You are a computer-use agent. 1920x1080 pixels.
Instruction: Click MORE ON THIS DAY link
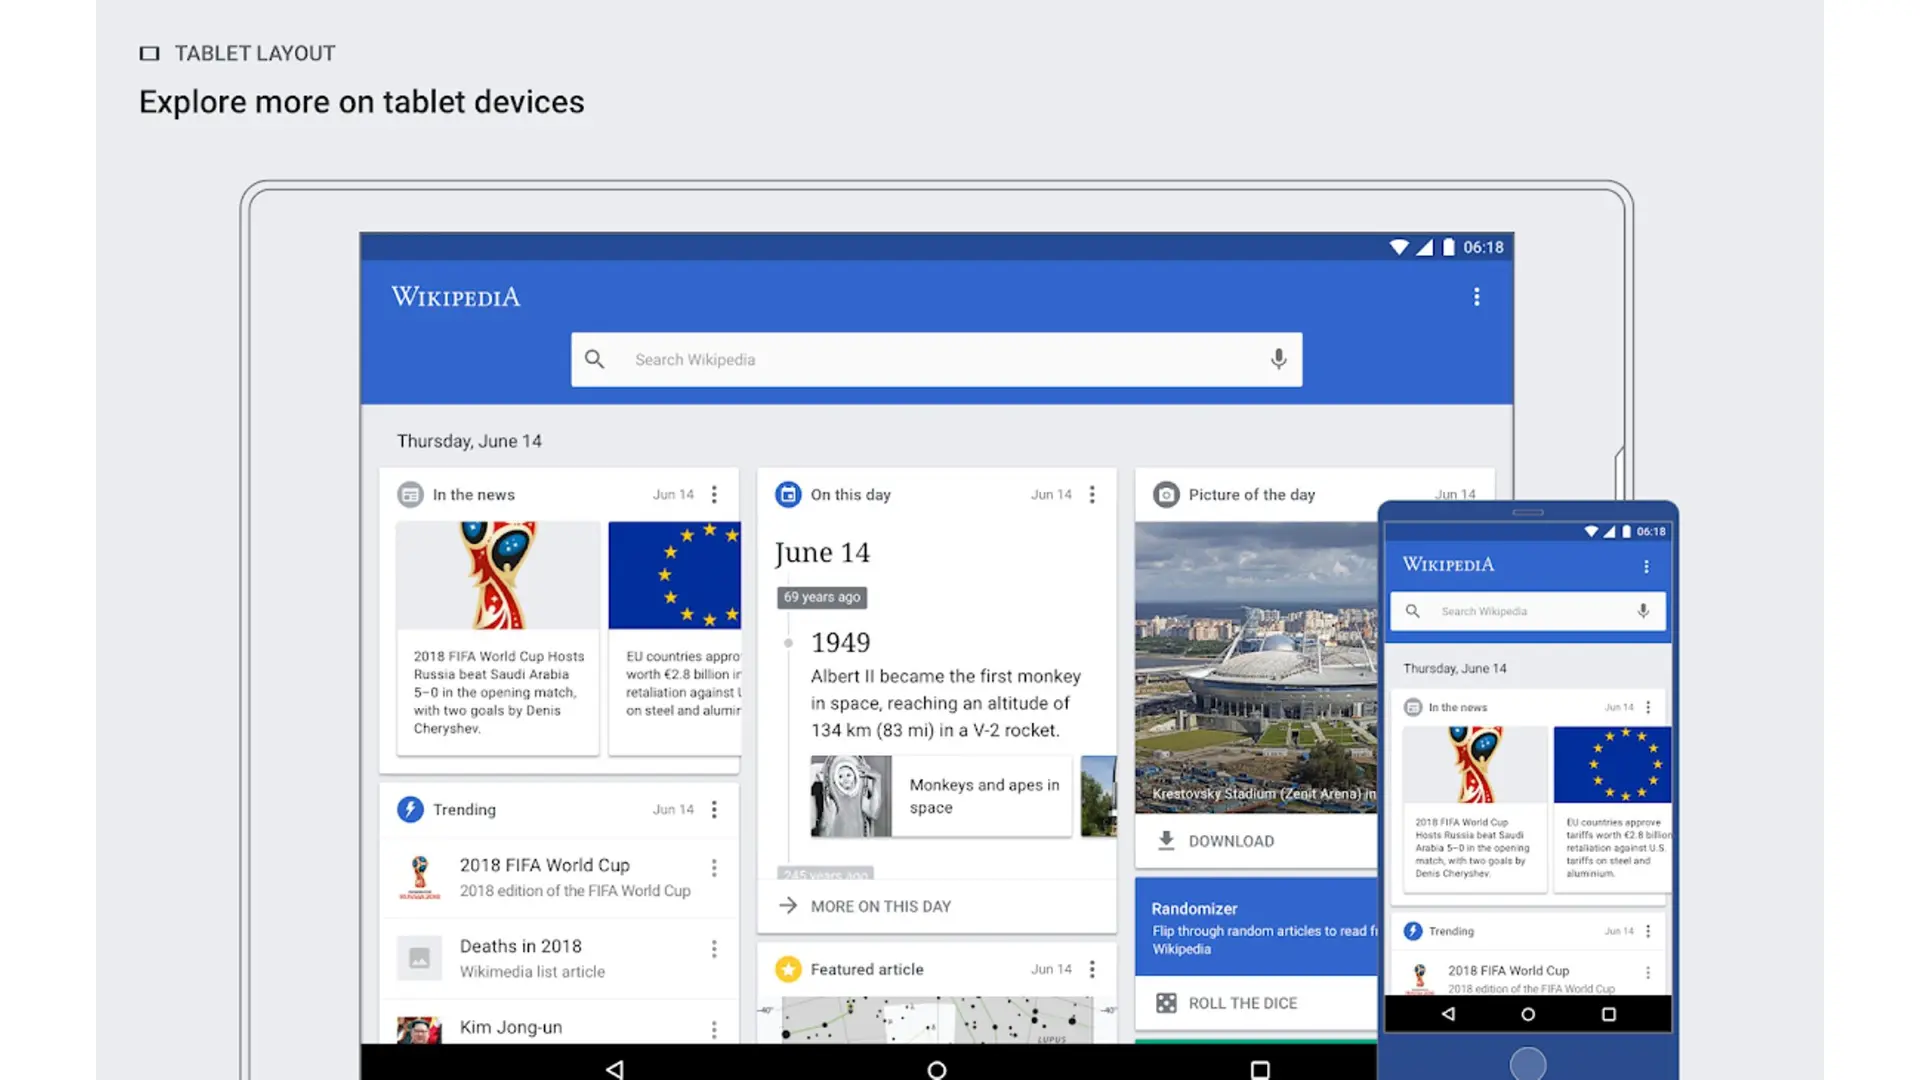click(880, 906)
